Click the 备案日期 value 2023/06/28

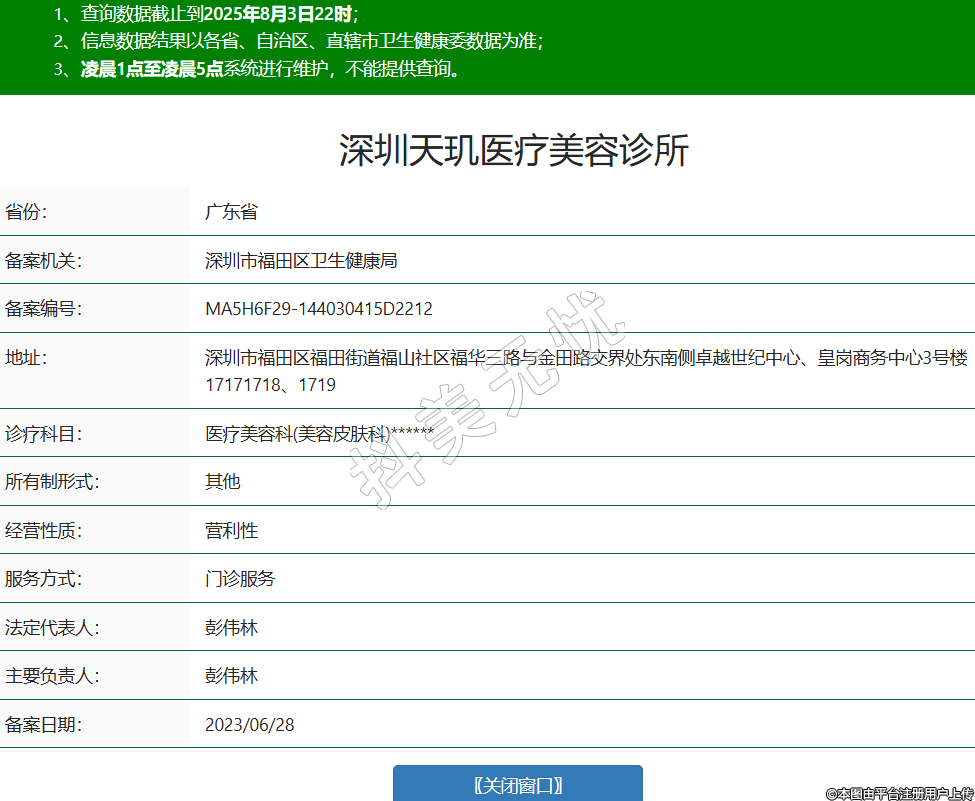(249, 724)
